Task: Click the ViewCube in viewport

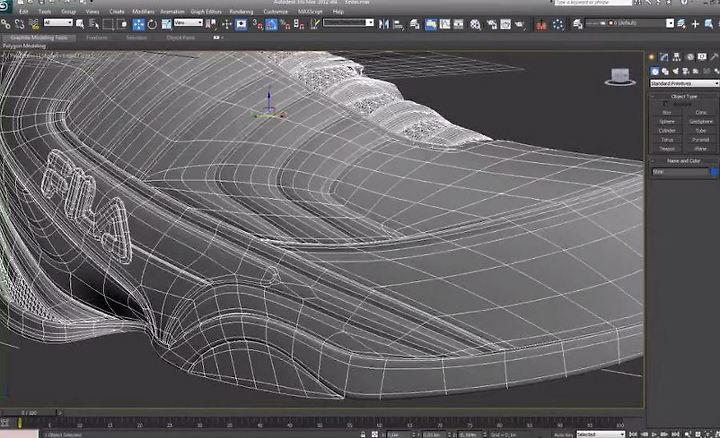Action: [620, 77]
